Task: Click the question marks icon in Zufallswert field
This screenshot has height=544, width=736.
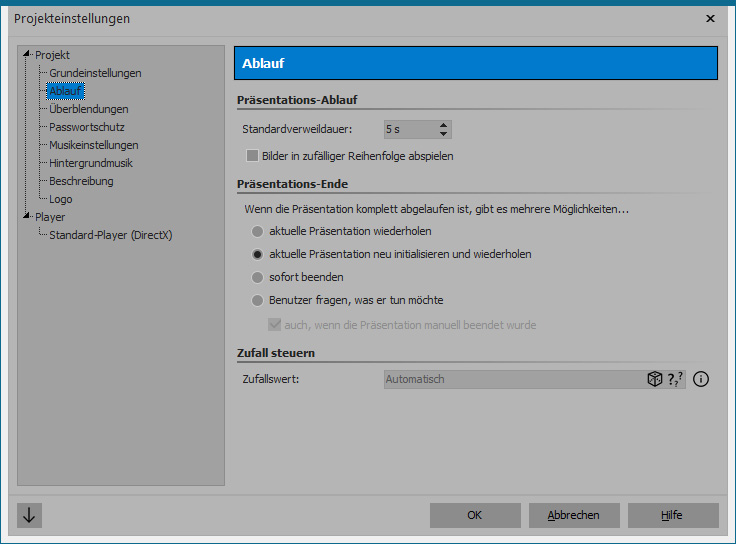Action: (x=674, y=379)
